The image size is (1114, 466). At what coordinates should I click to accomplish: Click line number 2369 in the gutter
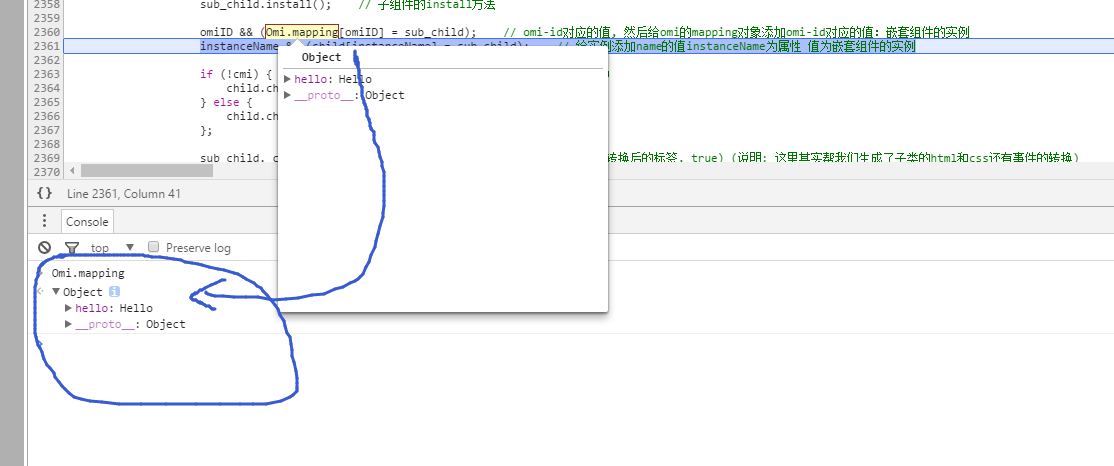[x=46, y=158]
